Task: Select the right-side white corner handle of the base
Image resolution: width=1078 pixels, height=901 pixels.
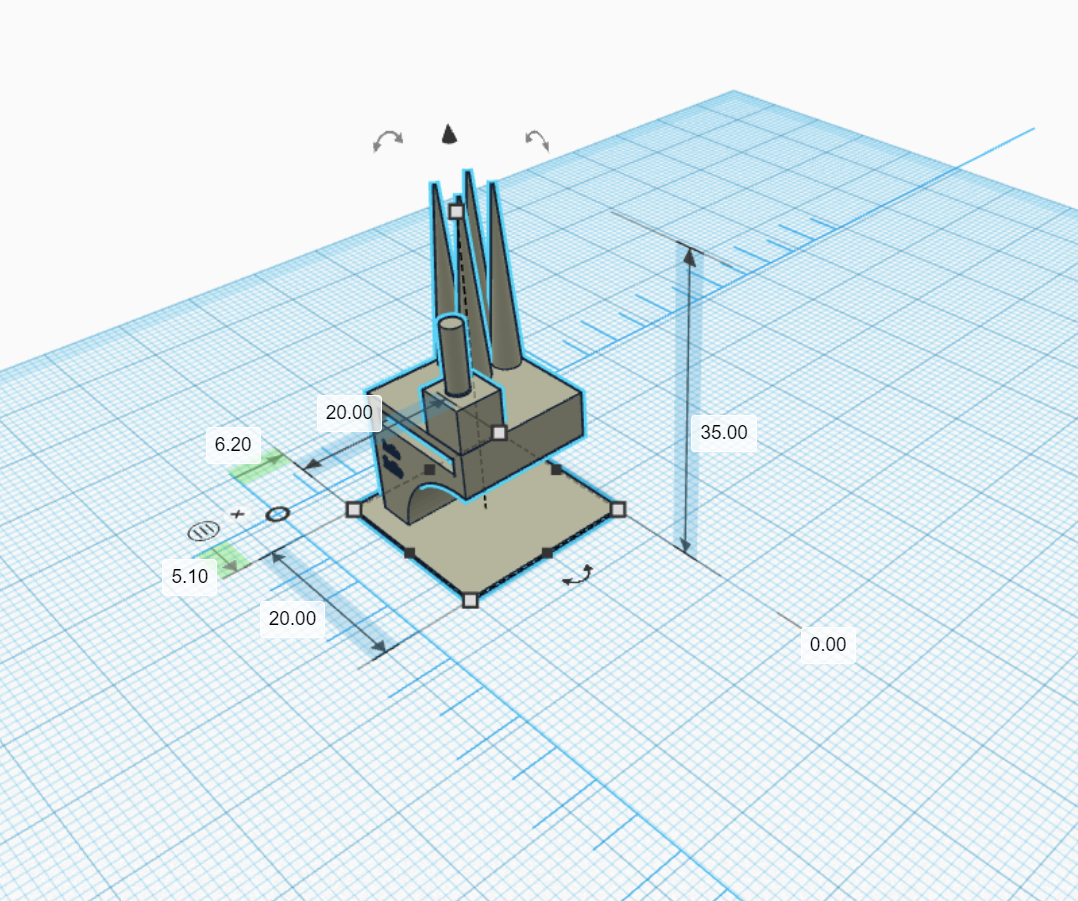Action: [618, 509]
